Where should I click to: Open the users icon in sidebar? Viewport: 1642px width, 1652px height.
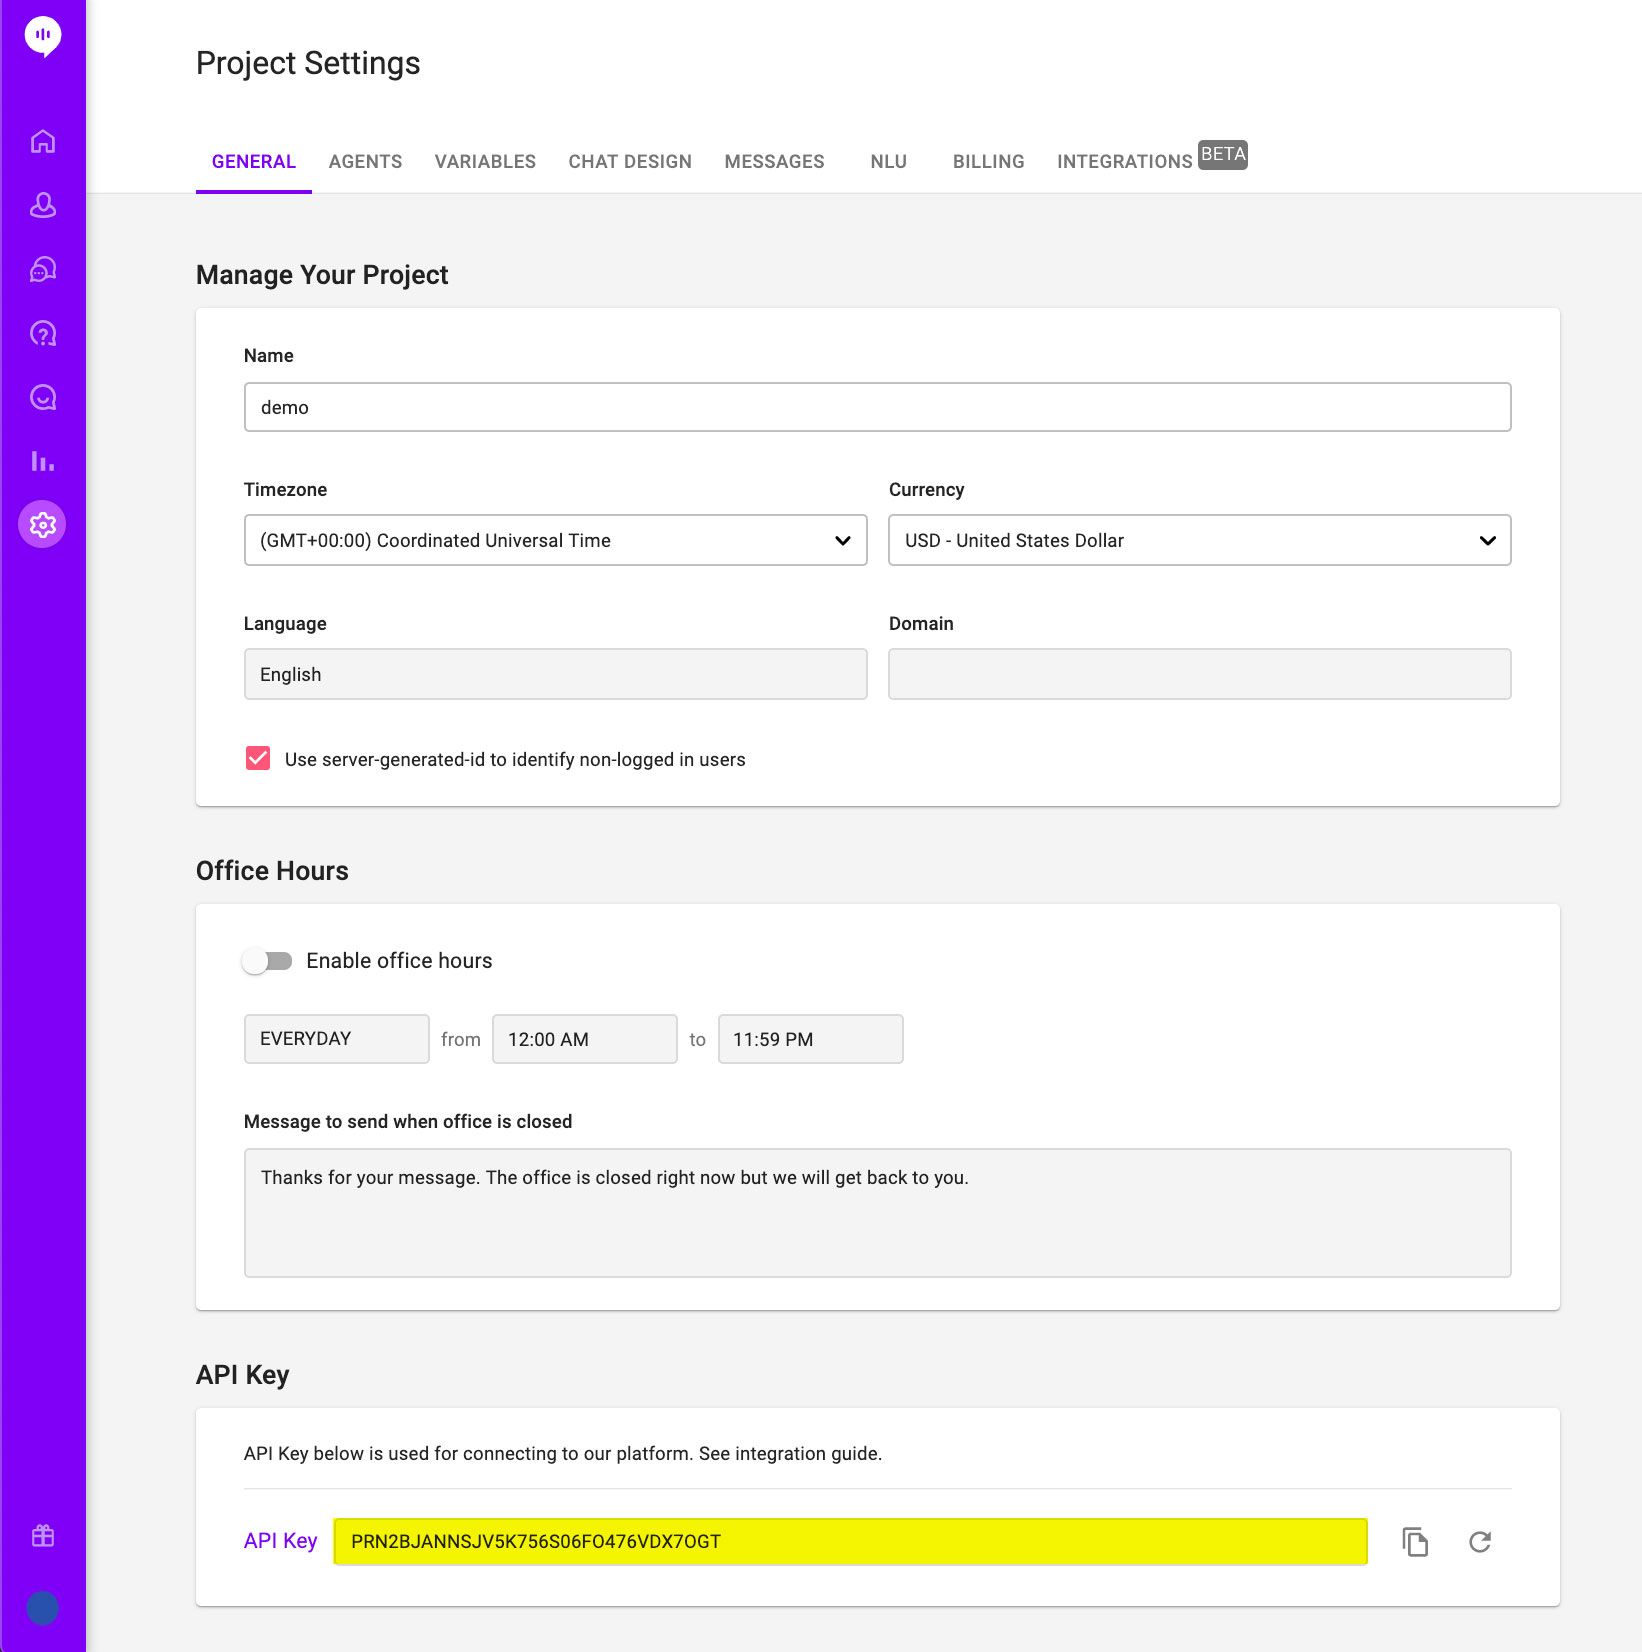pyautogui.click(x=43, y=205)
